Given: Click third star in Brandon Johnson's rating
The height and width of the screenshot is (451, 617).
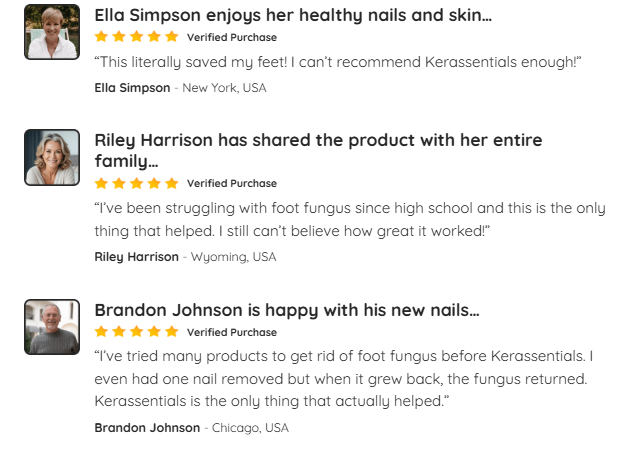Looking at the screenshot, I should click(x=136, y=332).
